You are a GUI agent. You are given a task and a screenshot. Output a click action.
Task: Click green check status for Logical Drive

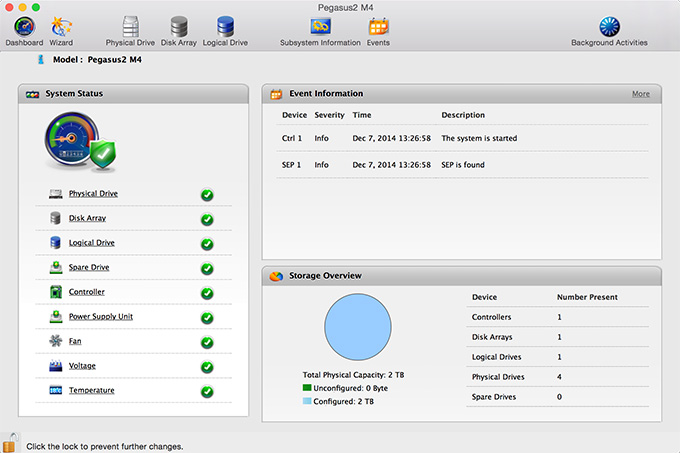[x=207, y=244]
